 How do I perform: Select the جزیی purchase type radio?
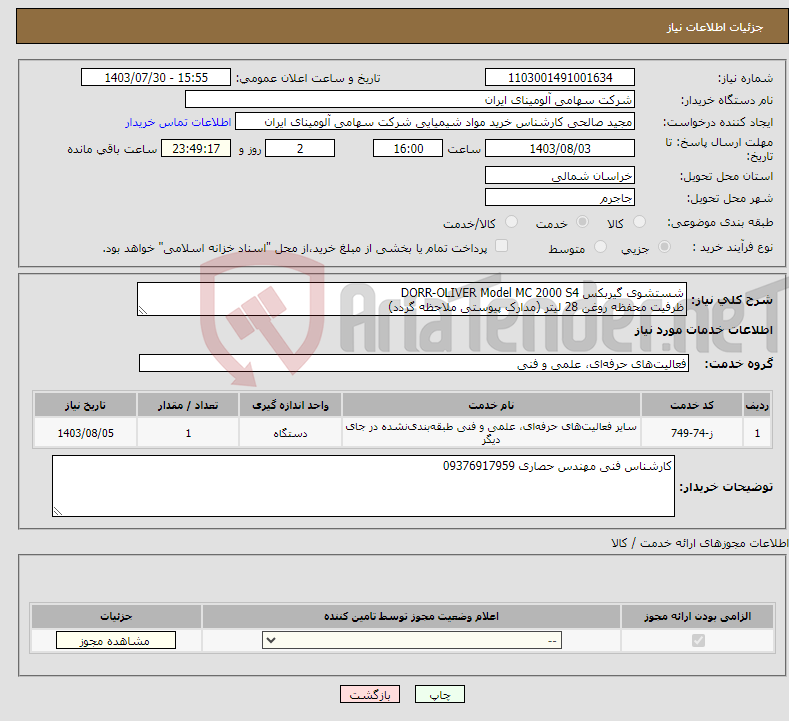pyautogui.click(x=664, y=247)
